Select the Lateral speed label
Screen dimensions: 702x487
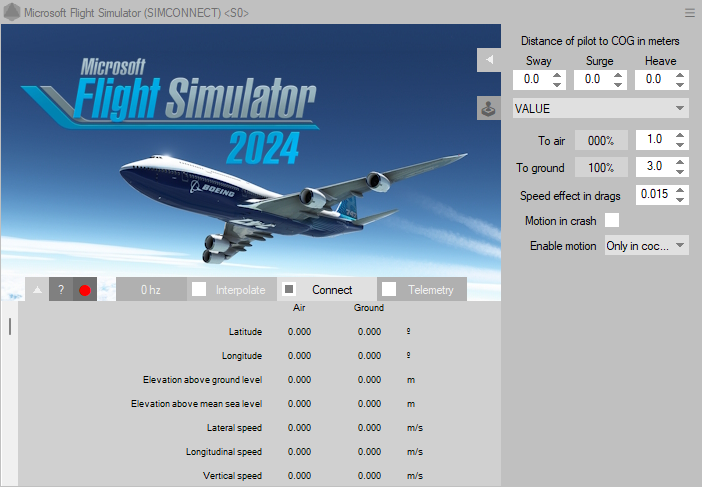click(x=234, y=428)
